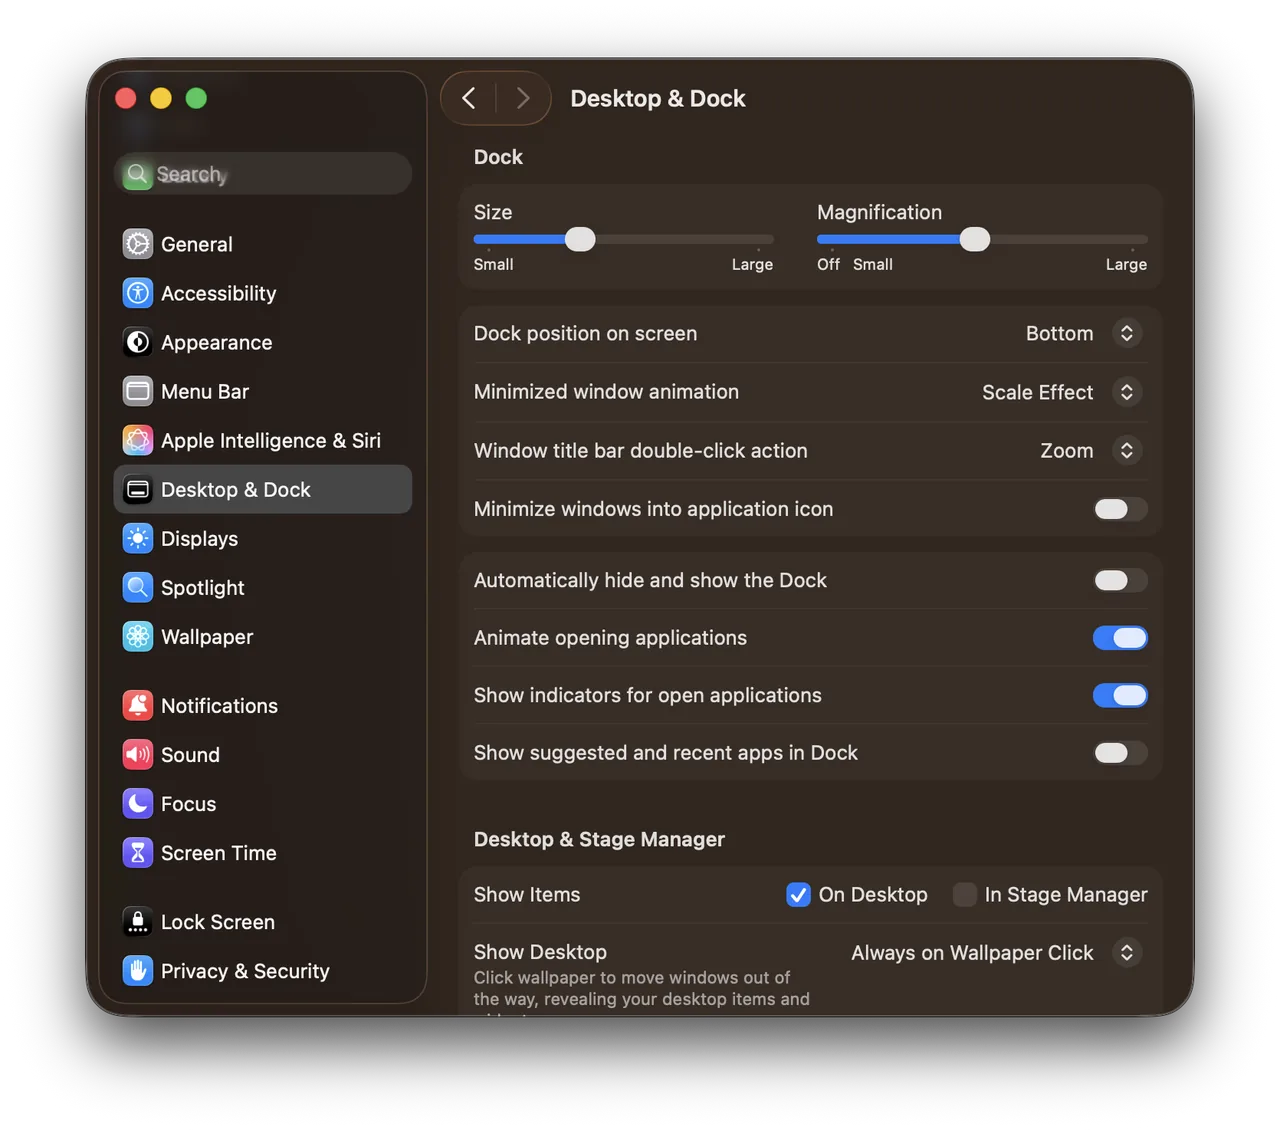Navigate forward with the right chevron
Image resolution: width=1280 pixels, height=1130 pixels.
point(522,98)
